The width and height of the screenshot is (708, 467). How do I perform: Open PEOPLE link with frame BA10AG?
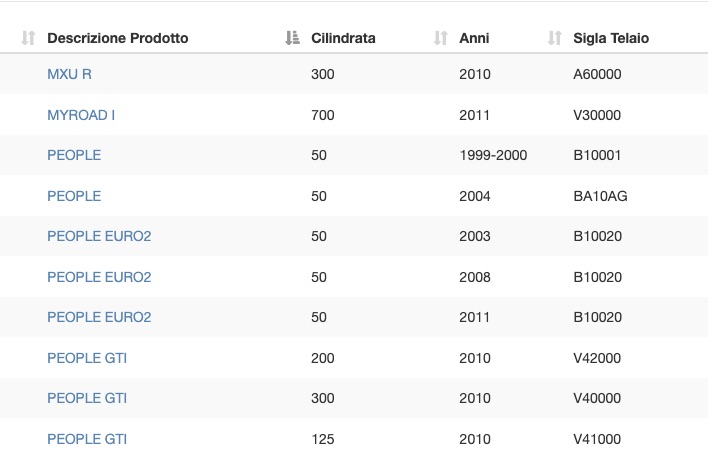click(74, 196)
